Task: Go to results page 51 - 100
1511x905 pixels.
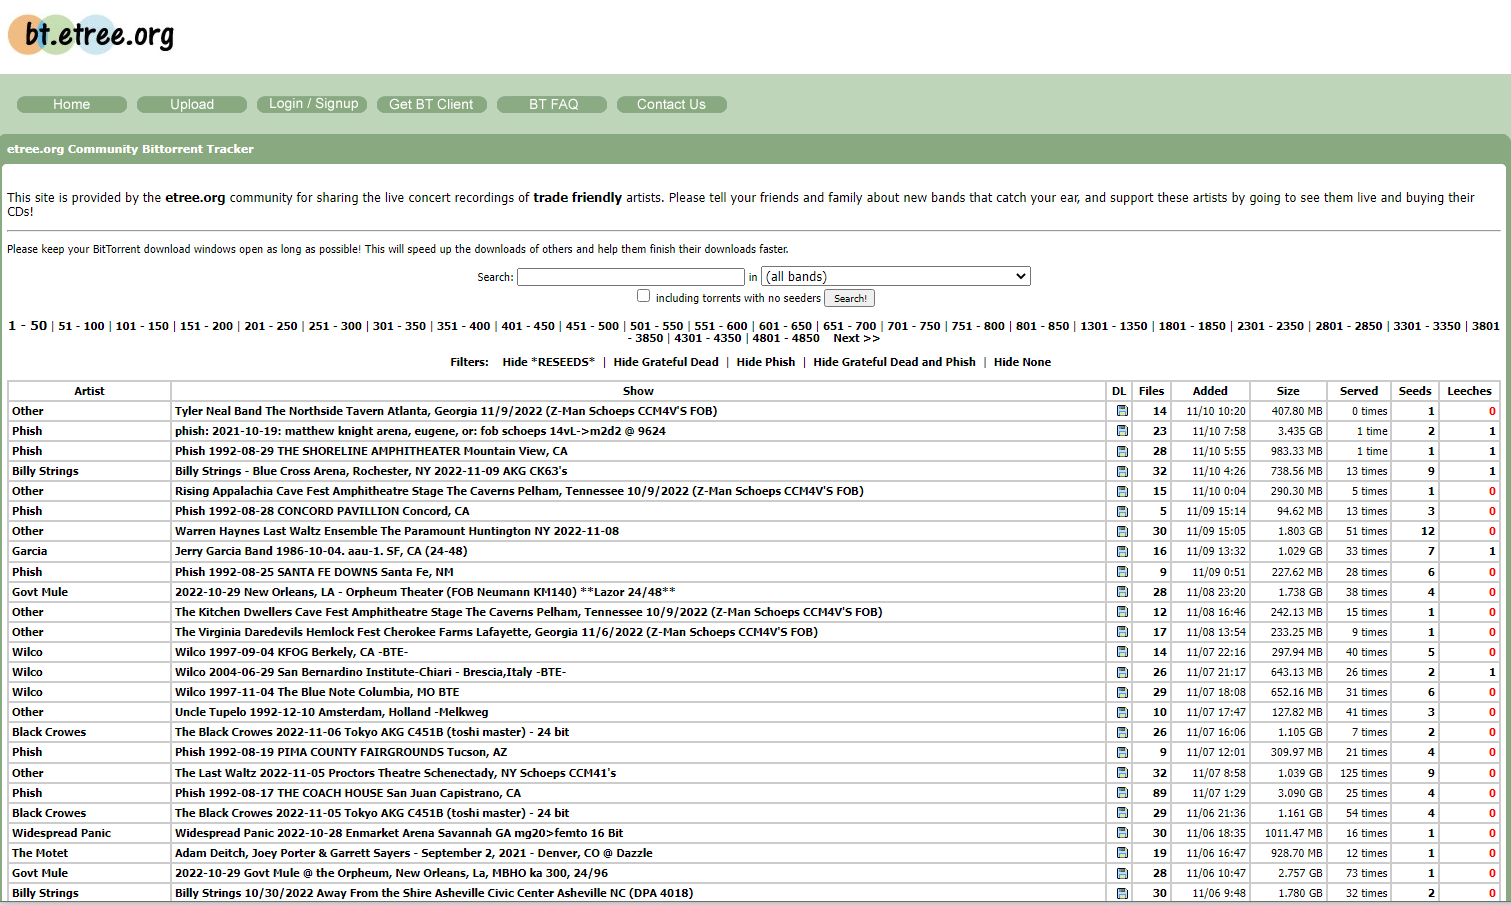Action: [81, 326]
